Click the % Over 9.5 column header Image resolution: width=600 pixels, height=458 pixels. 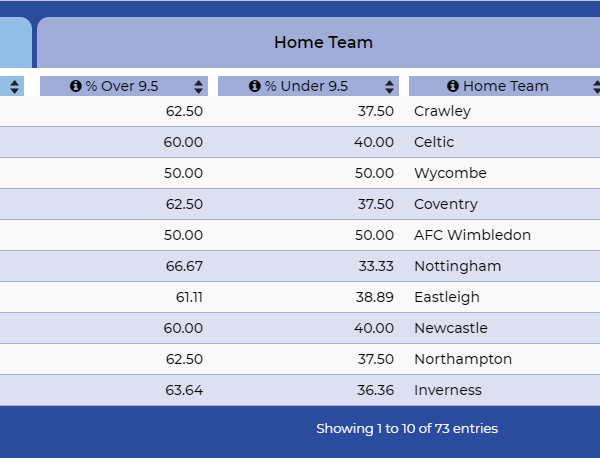pos(124,86)
